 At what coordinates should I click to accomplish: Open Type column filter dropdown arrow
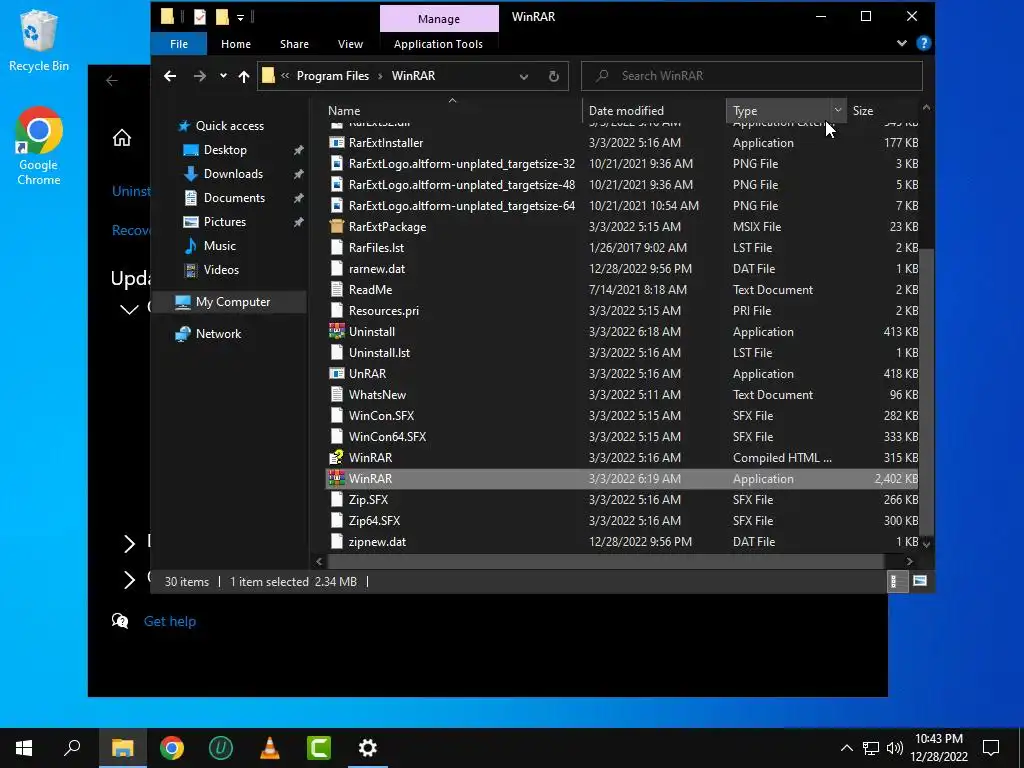click(x=838, y=110)
